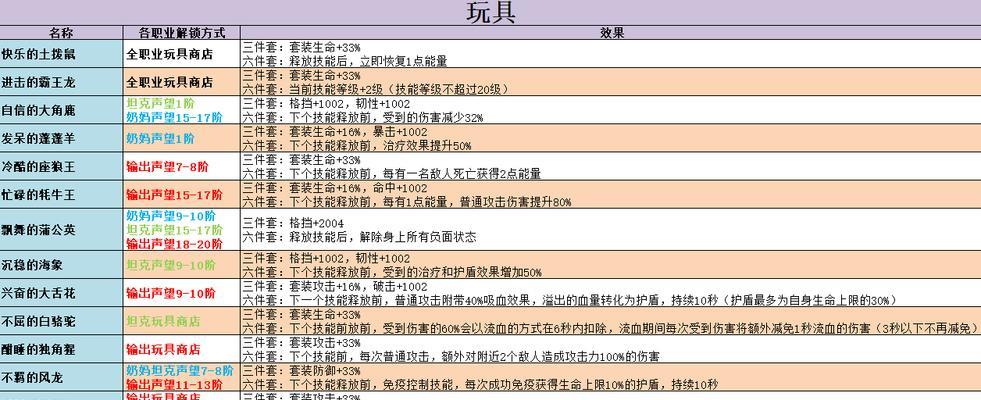Click the cell 飘舞的蒲公英

pyautogui.click(x=61, y=230)
